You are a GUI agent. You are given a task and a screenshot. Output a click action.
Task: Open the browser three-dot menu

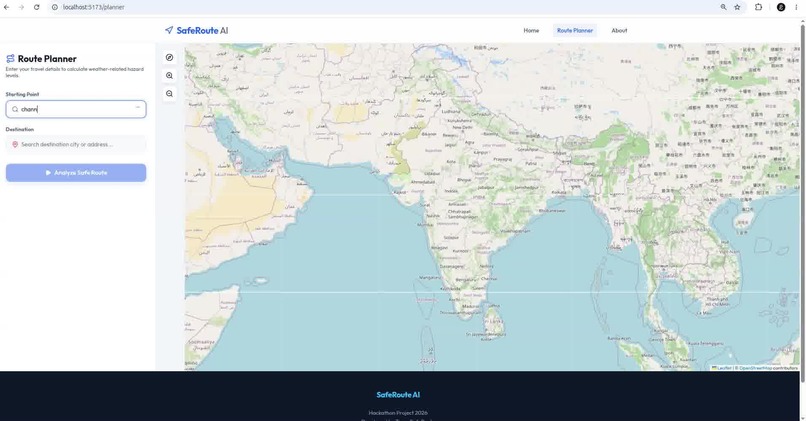[x=796, y=7]
